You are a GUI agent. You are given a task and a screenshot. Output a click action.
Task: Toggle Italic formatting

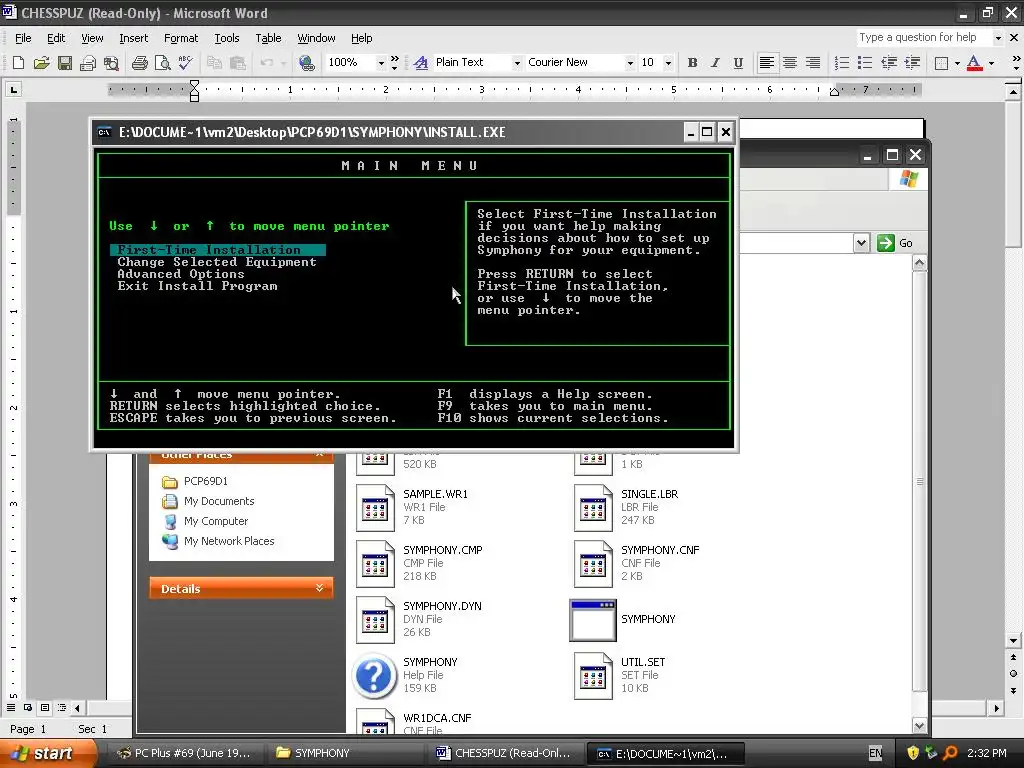715,63
